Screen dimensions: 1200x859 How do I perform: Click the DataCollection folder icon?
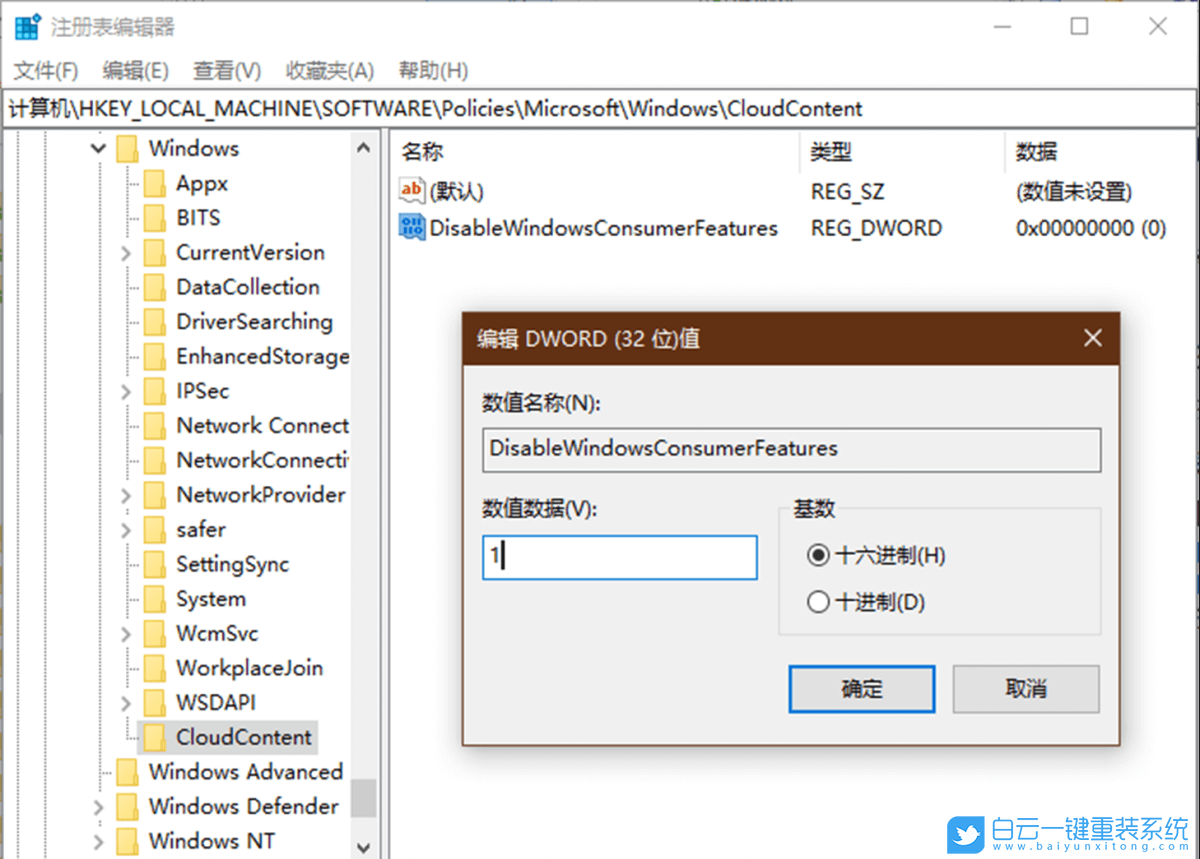point(155,287)
